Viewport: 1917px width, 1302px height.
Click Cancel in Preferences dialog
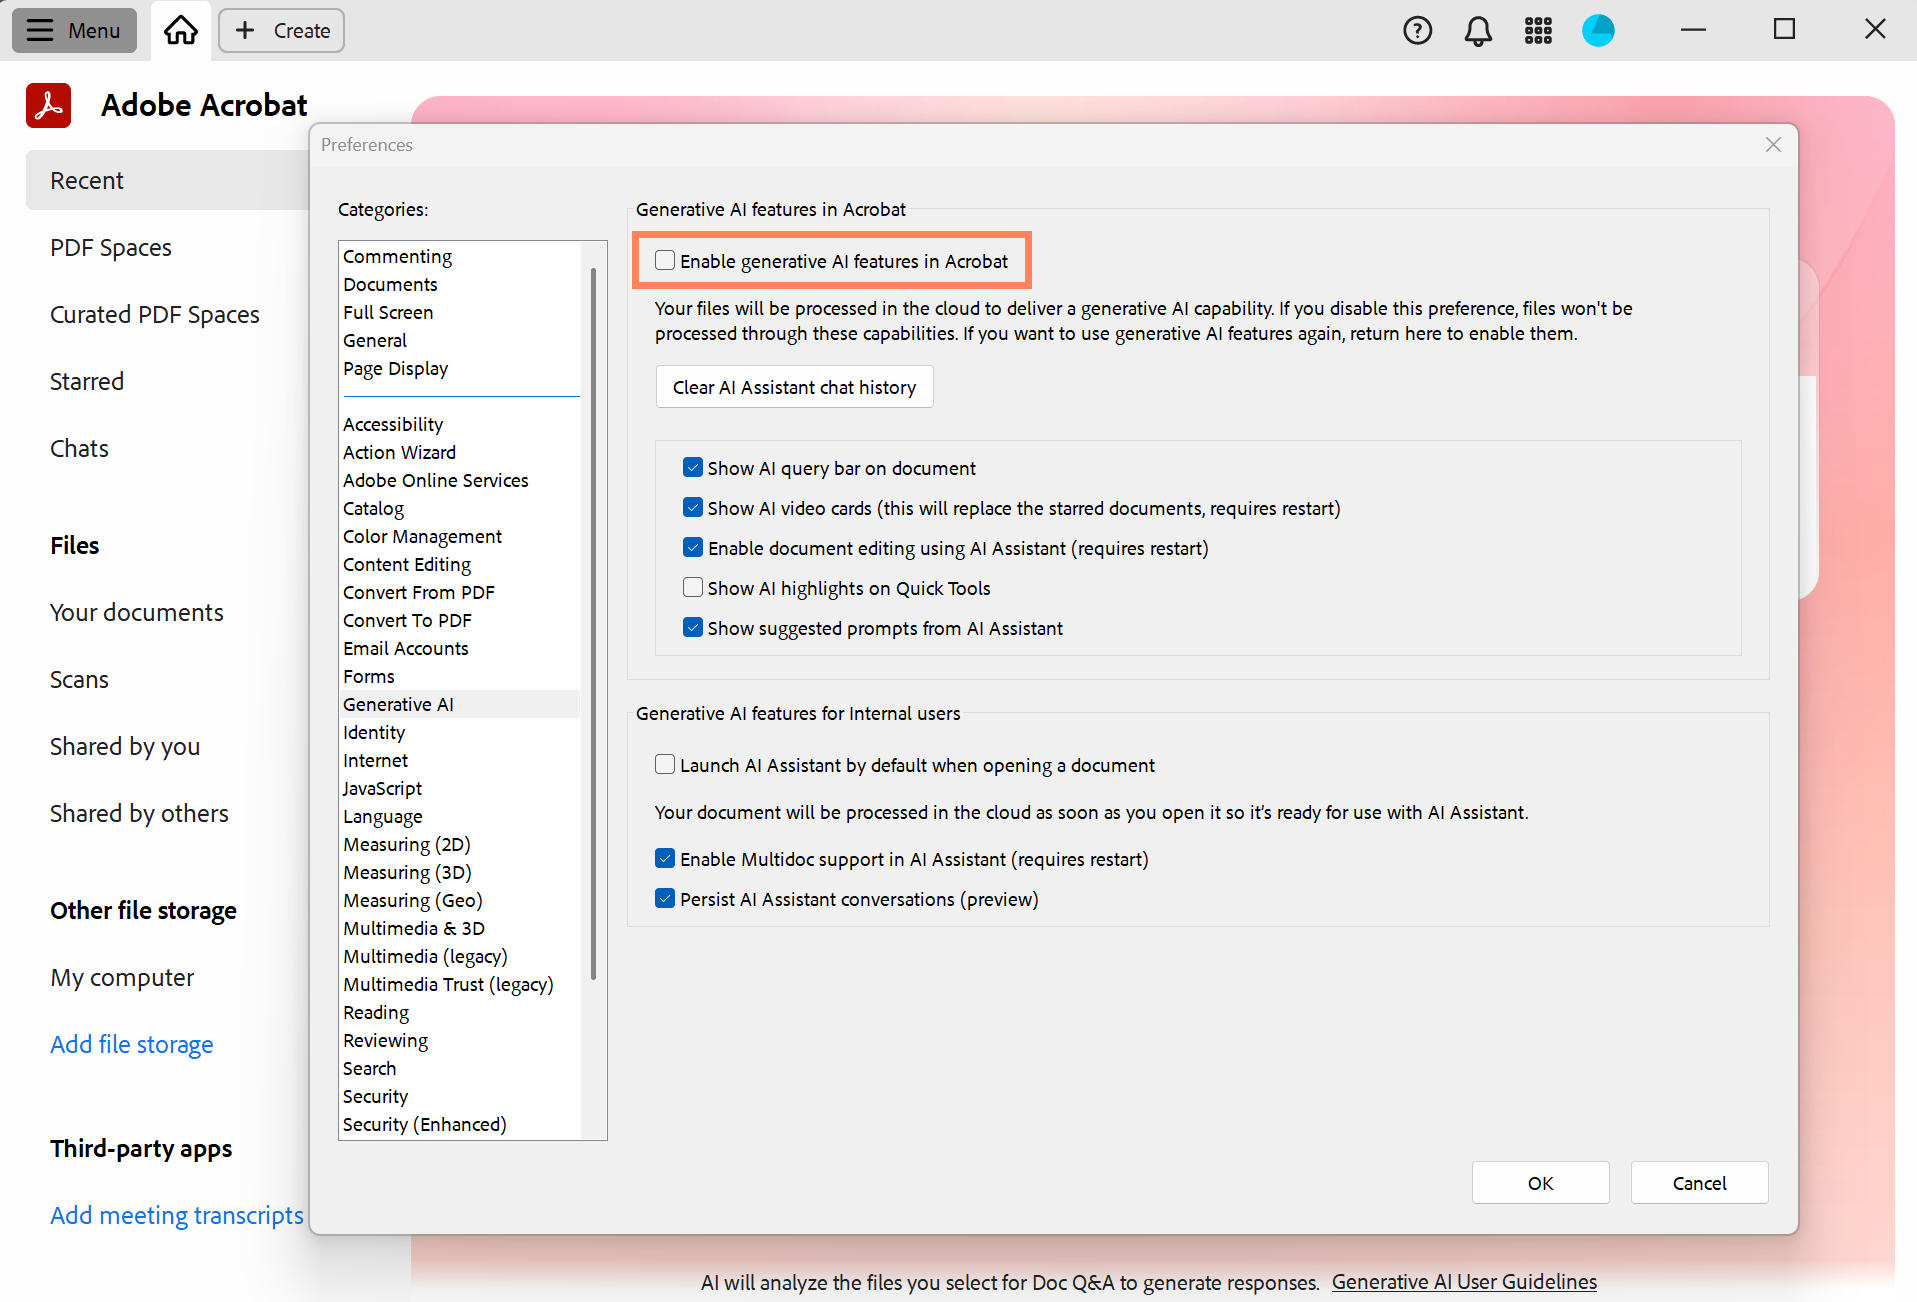(x=1699, y=1183)
